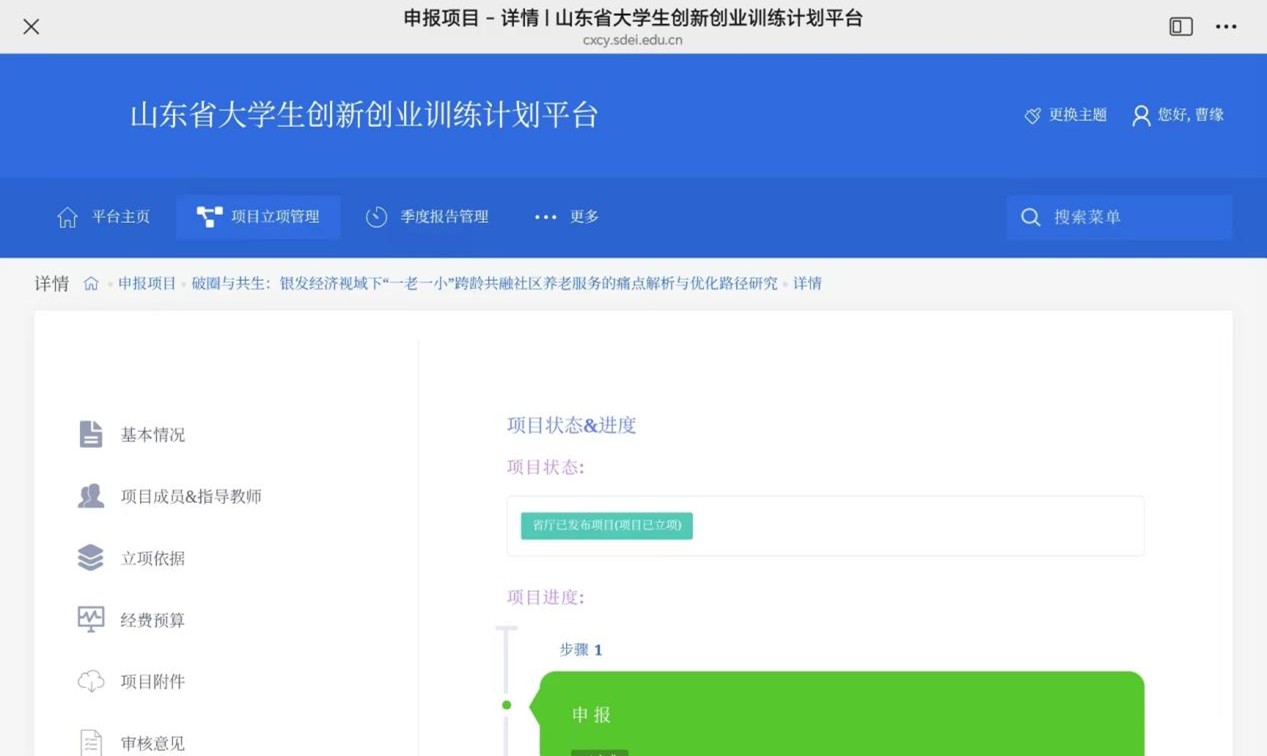Toggle the browser sidebar panel icon
Viewport: 1267px width, 756px height.
(1181, 27)
